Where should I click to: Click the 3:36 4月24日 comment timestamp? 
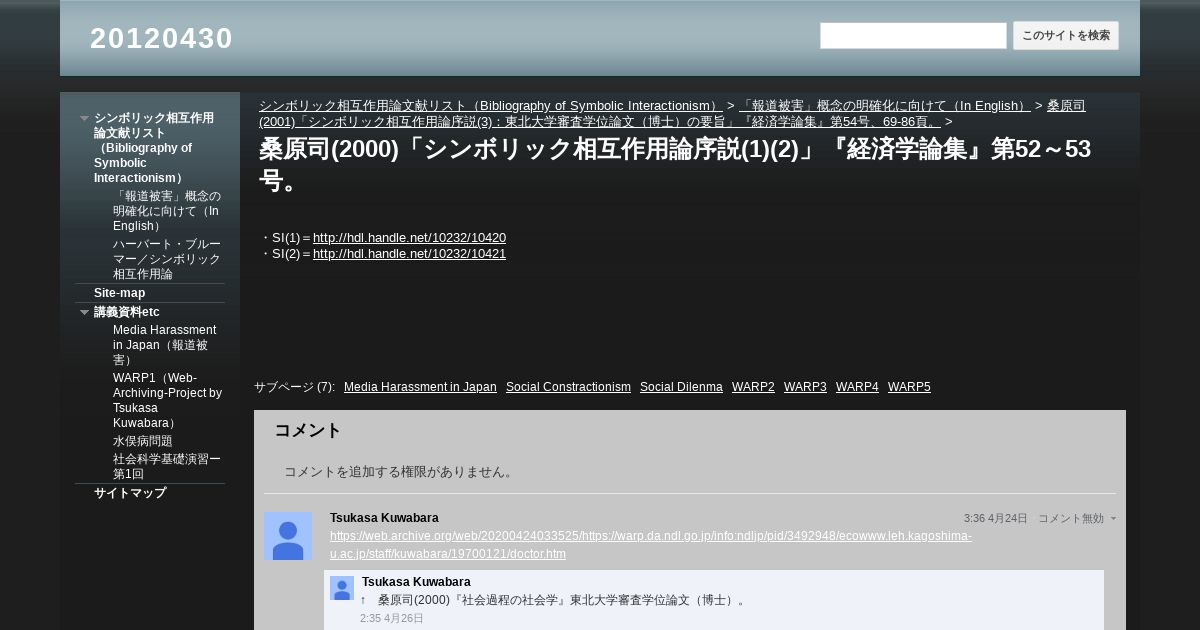[x=995, y=519]
